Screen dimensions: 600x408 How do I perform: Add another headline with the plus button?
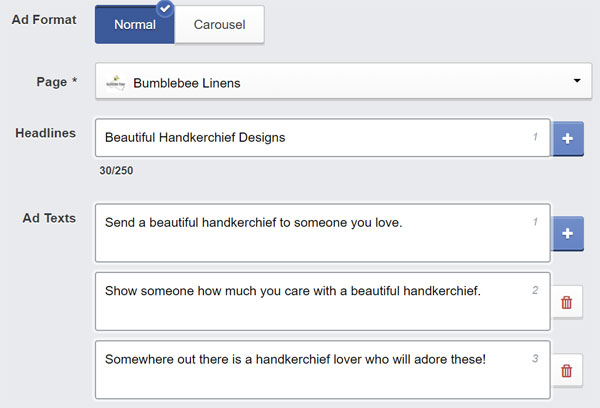point(567,139)
